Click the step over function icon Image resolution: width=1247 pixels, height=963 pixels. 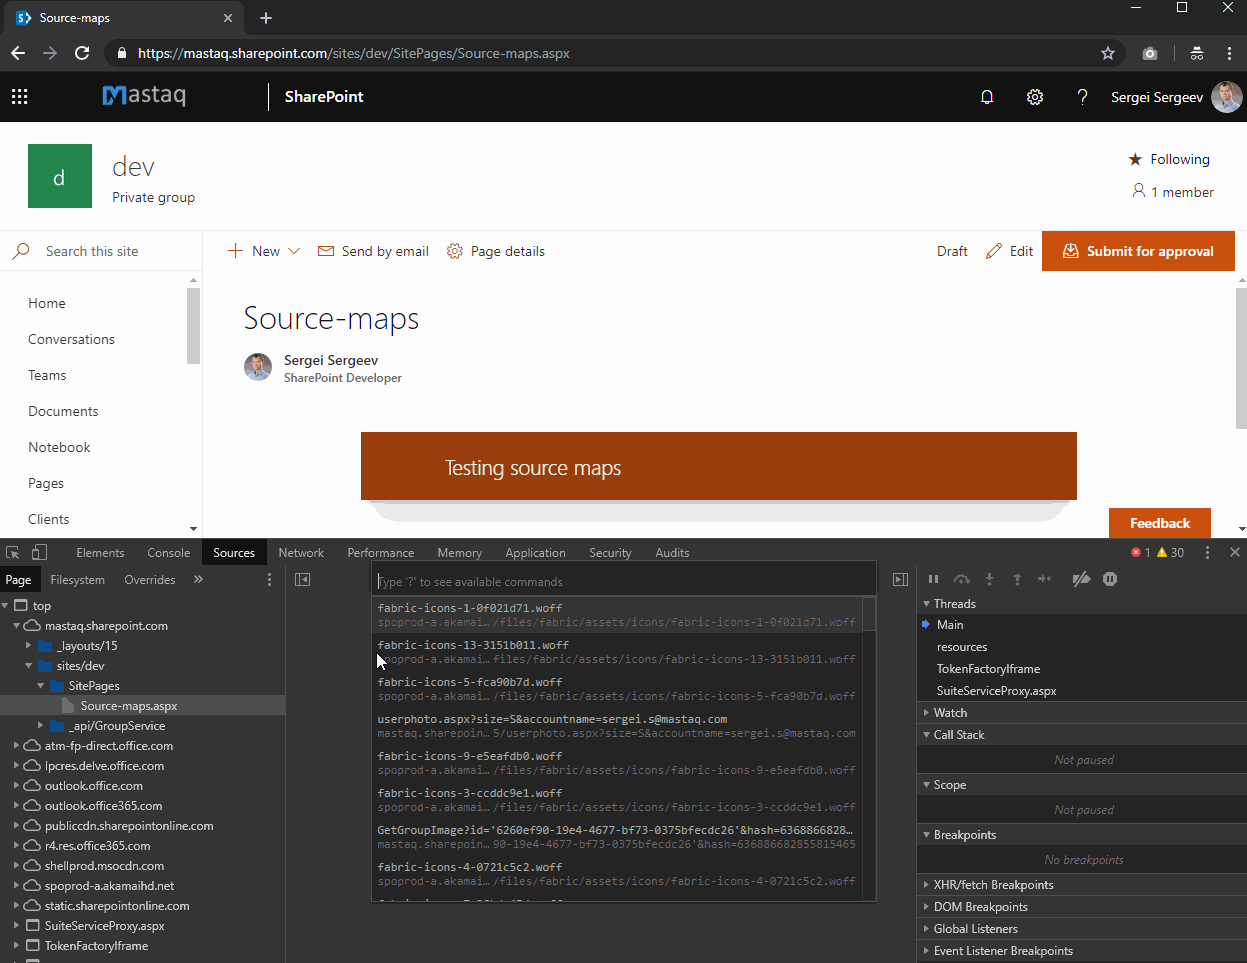(961, 579)
